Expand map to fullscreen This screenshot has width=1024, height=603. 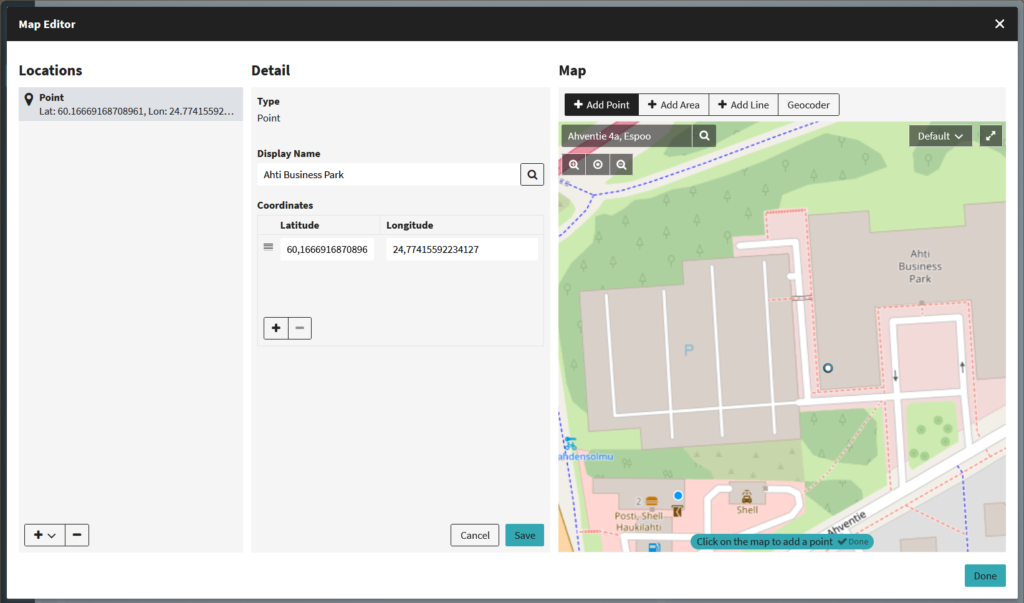coord(991,135)
